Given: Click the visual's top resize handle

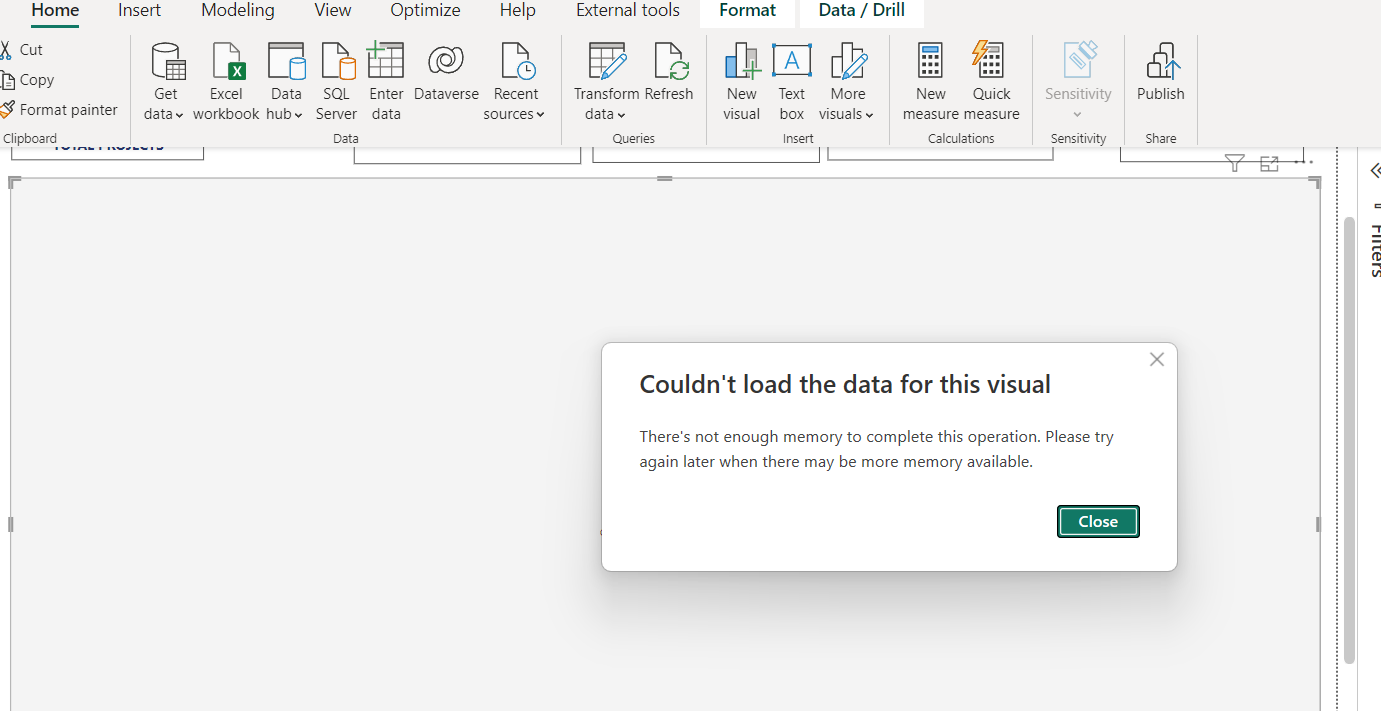Looking at the screenshot, I should click(665, 179).
